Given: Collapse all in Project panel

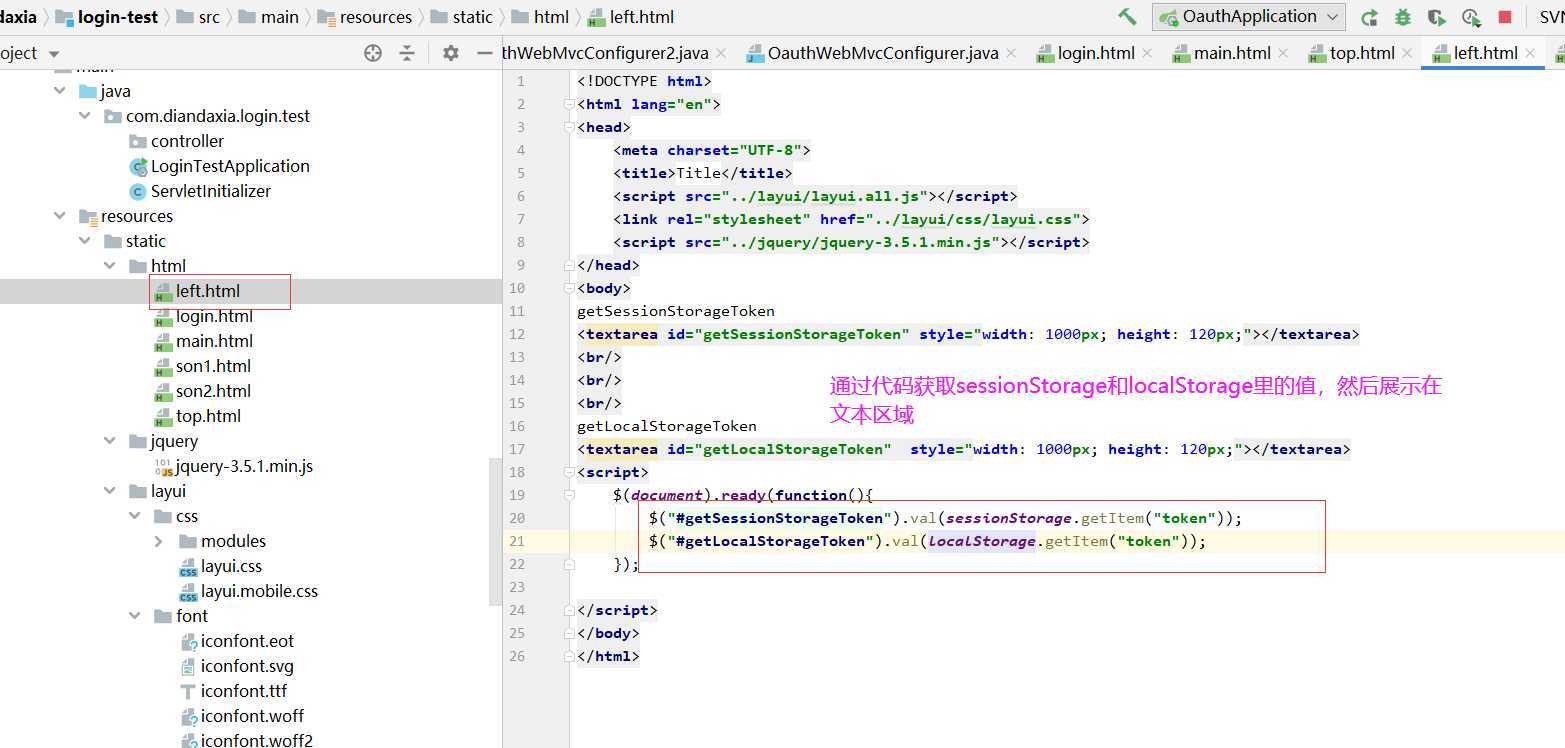Looking at the screenshot, I should click(407, 53).
